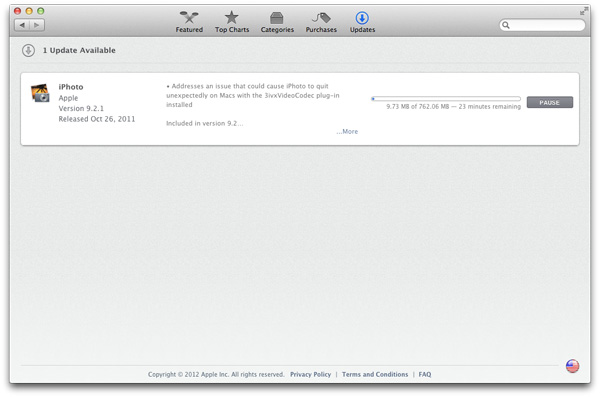Image resolution: width=600 pixels, height=397 pixels.
Task: Enter full screen with the expand arrows
Action: tap(583, 11)
